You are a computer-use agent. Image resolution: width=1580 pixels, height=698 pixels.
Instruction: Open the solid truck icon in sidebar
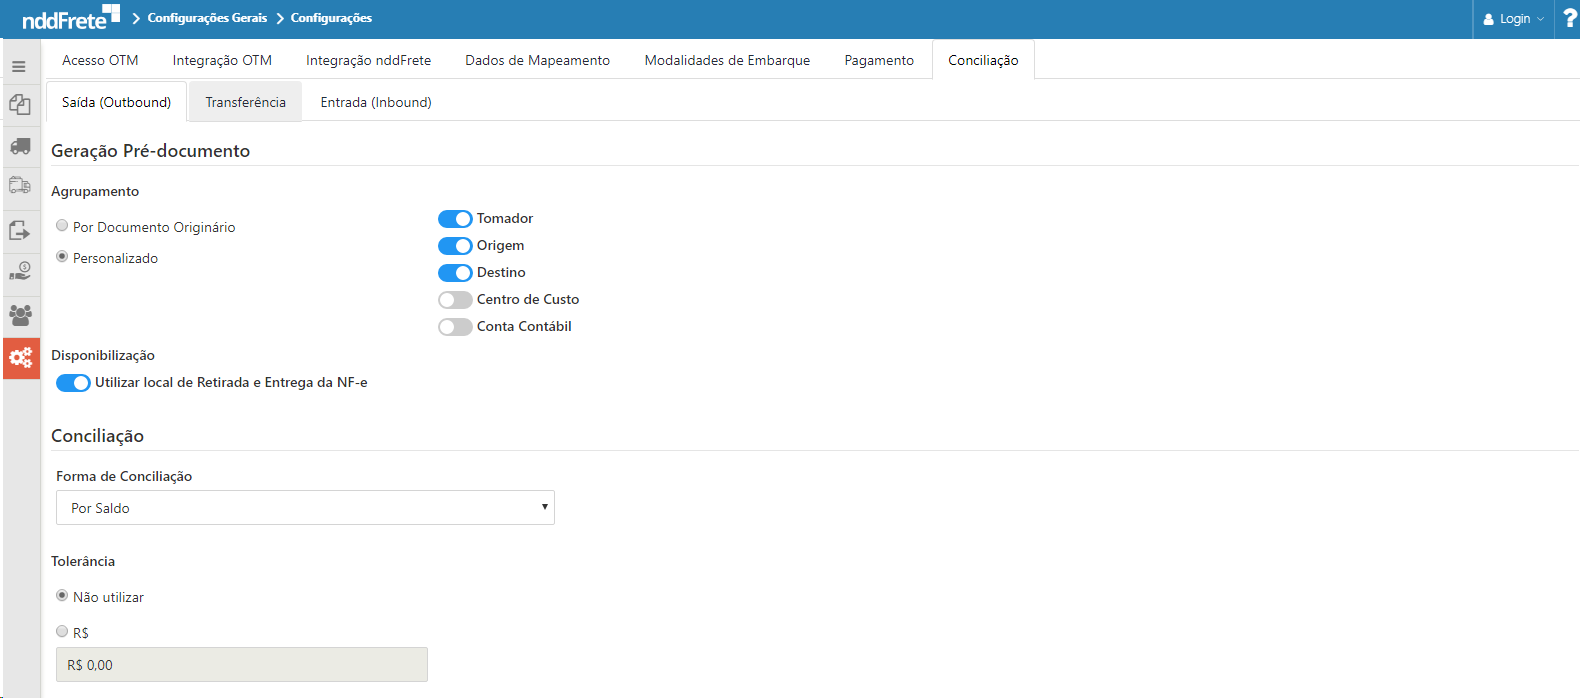[x=20, y=146]
